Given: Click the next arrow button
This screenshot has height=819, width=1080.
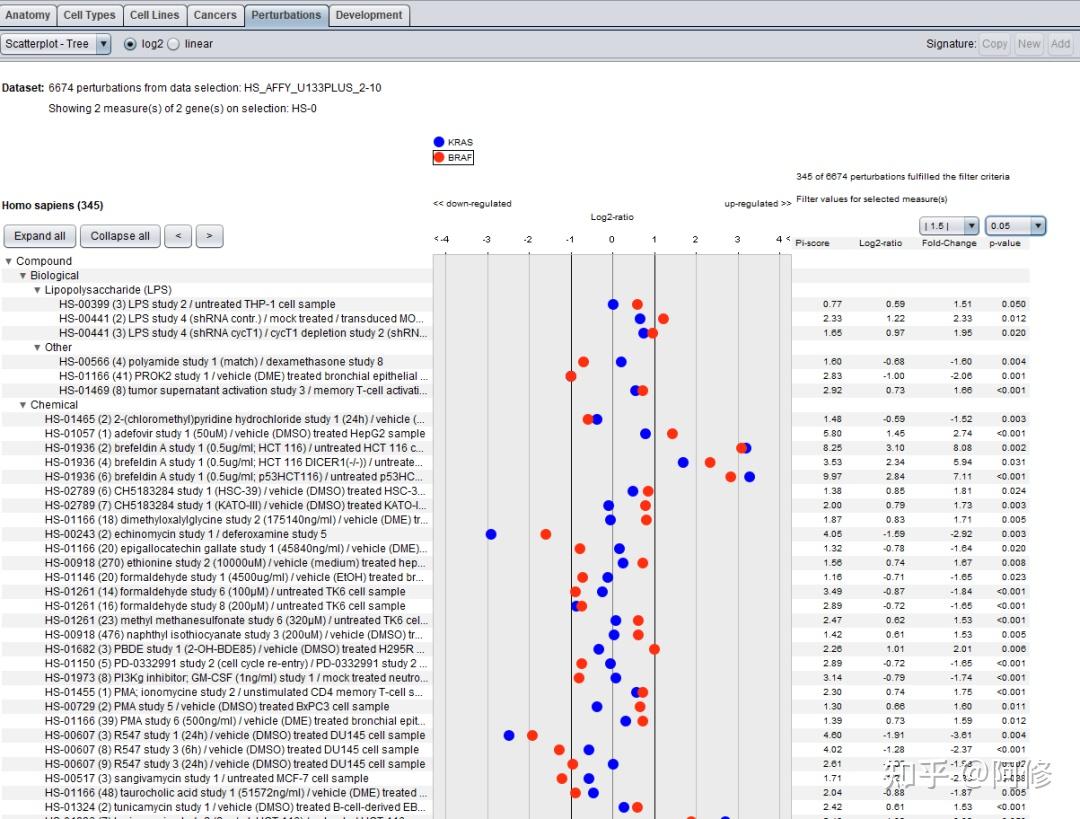Looking at the screenshot, I should (209, 236).
